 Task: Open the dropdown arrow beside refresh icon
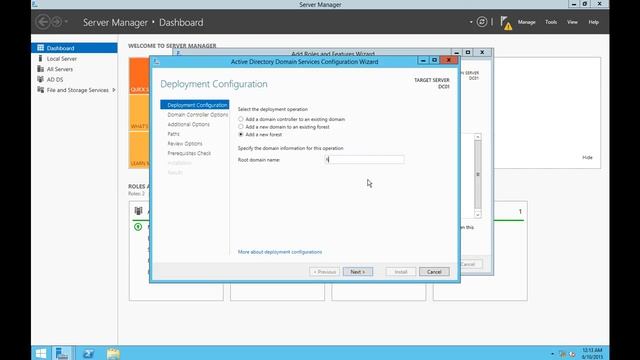pos(471,22)
